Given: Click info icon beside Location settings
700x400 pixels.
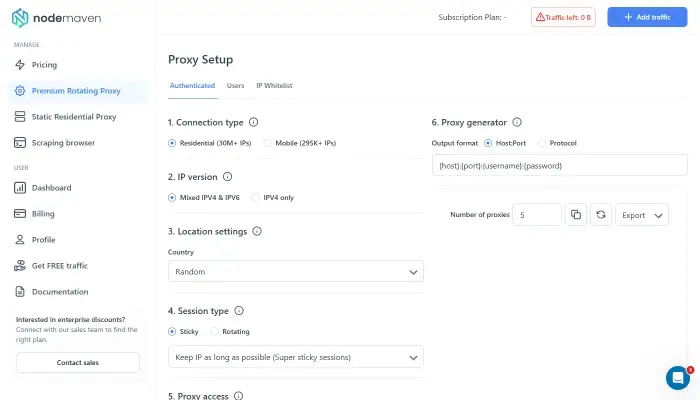Looking at the screenshot, I should (x=257, y=231).
